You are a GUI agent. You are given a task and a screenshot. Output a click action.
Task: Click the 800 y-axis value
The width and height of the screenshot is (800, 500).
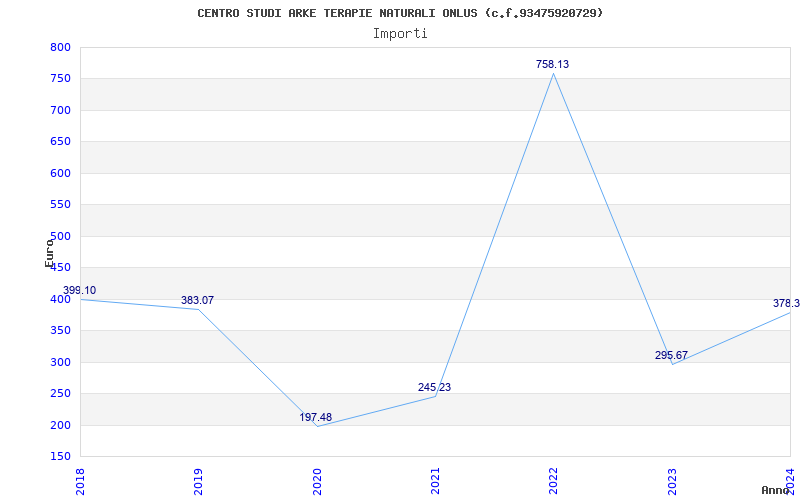[x=60, y=47]
